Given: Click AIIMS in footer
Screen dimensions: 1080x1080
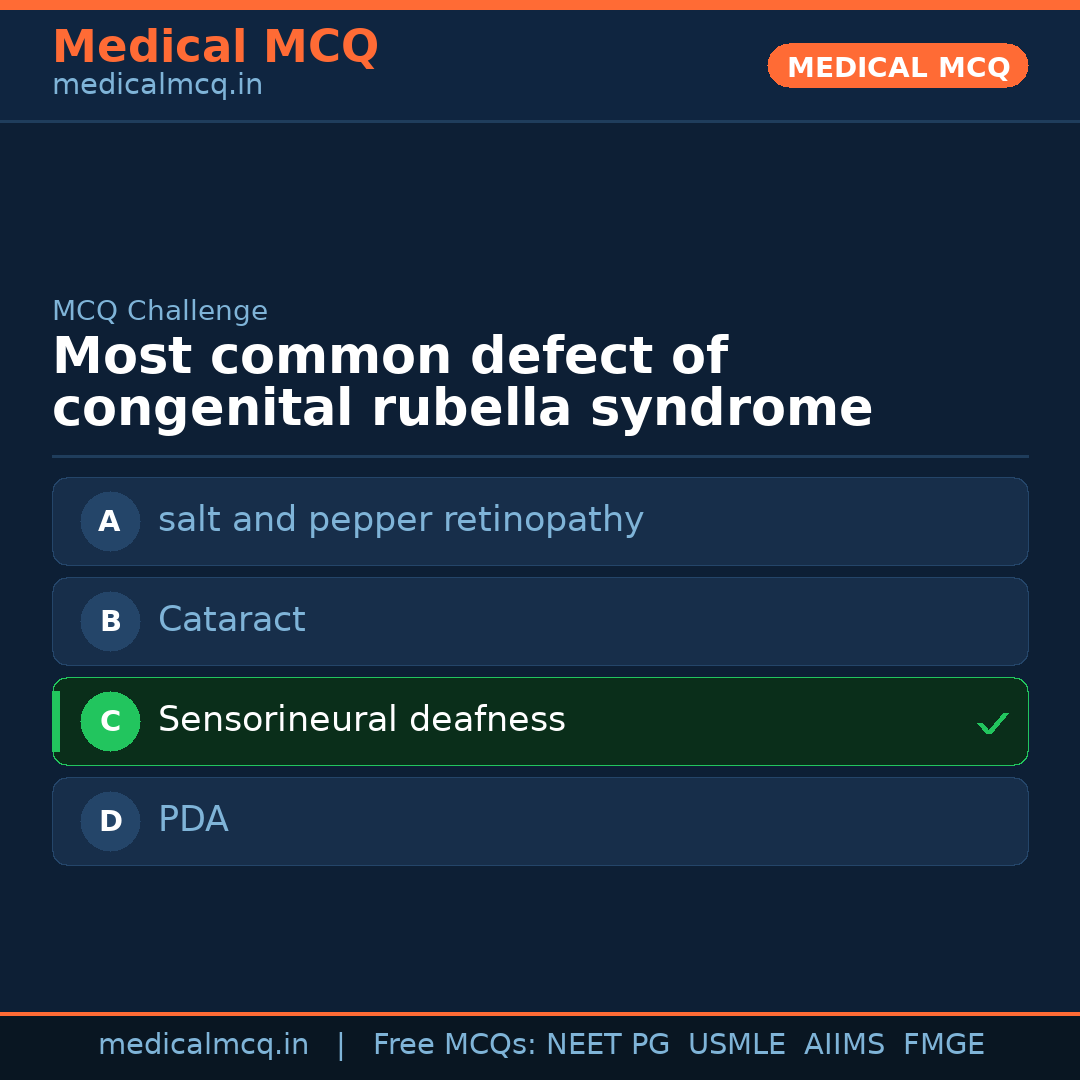Looking at the screenshot, I should pos(844,1045).
